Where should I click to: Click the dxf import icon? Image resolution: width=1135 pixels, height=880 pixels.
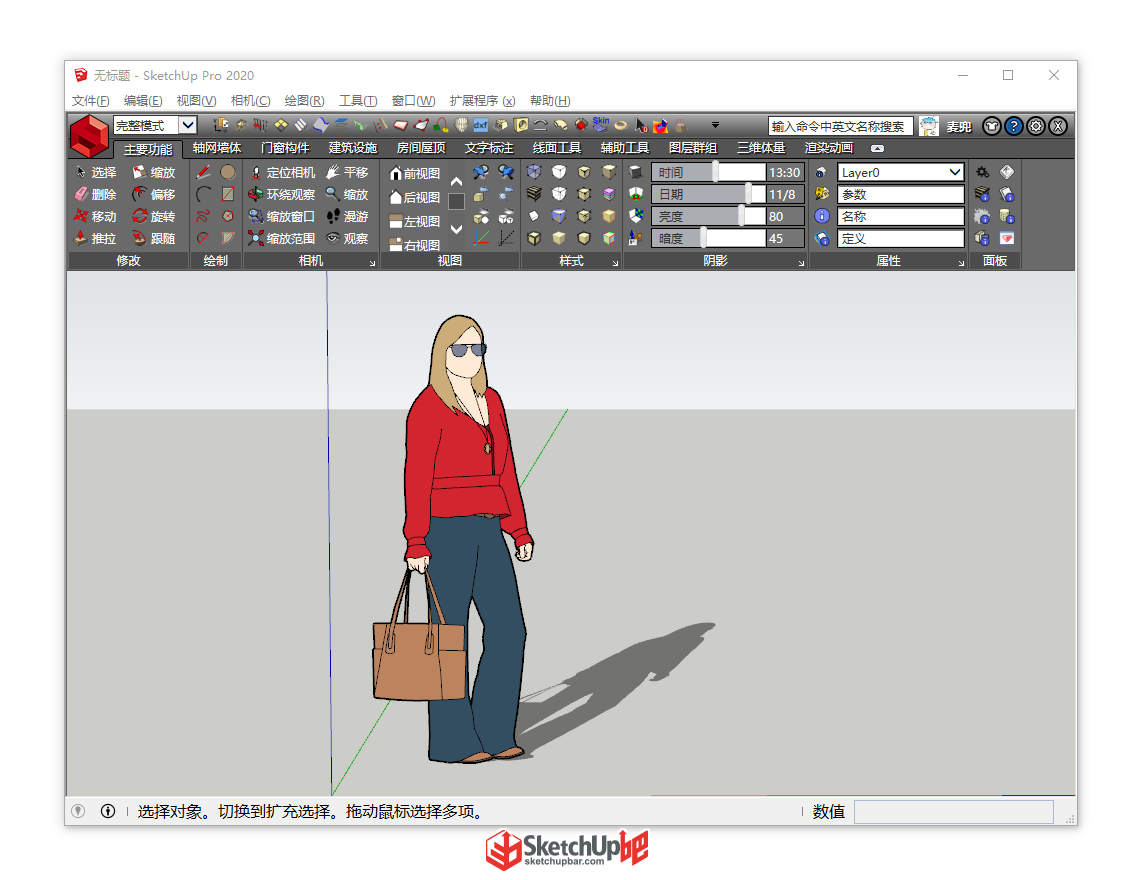tap(481, 125)
